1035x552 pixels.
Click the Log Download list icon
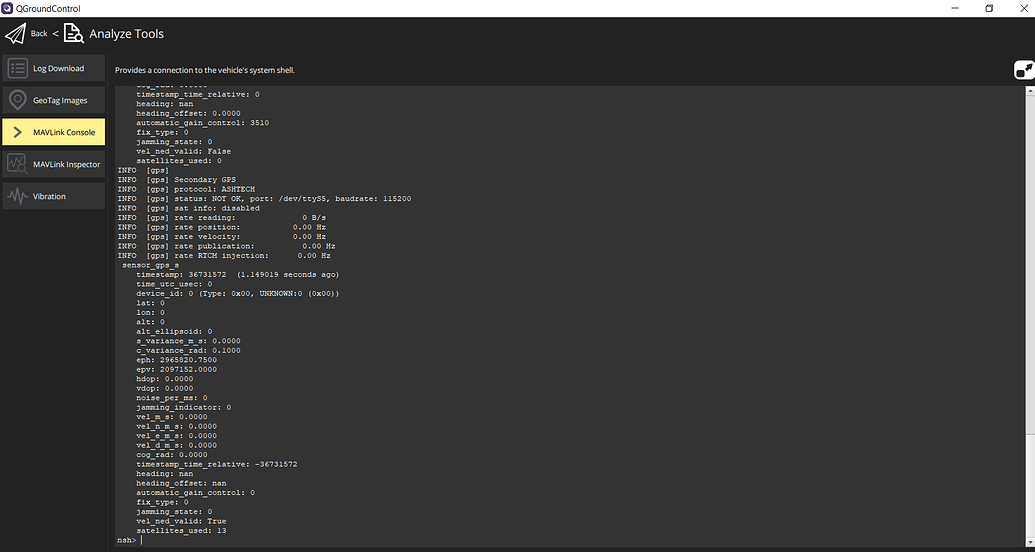[17, 69]
